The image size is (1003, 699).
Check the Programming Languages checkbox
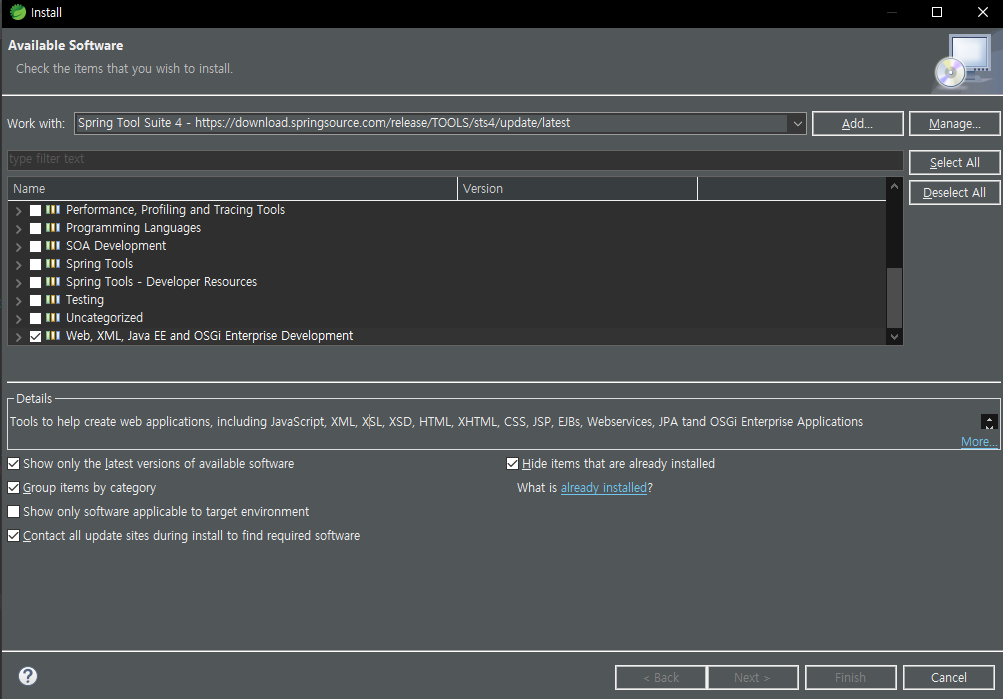(35, 228)
